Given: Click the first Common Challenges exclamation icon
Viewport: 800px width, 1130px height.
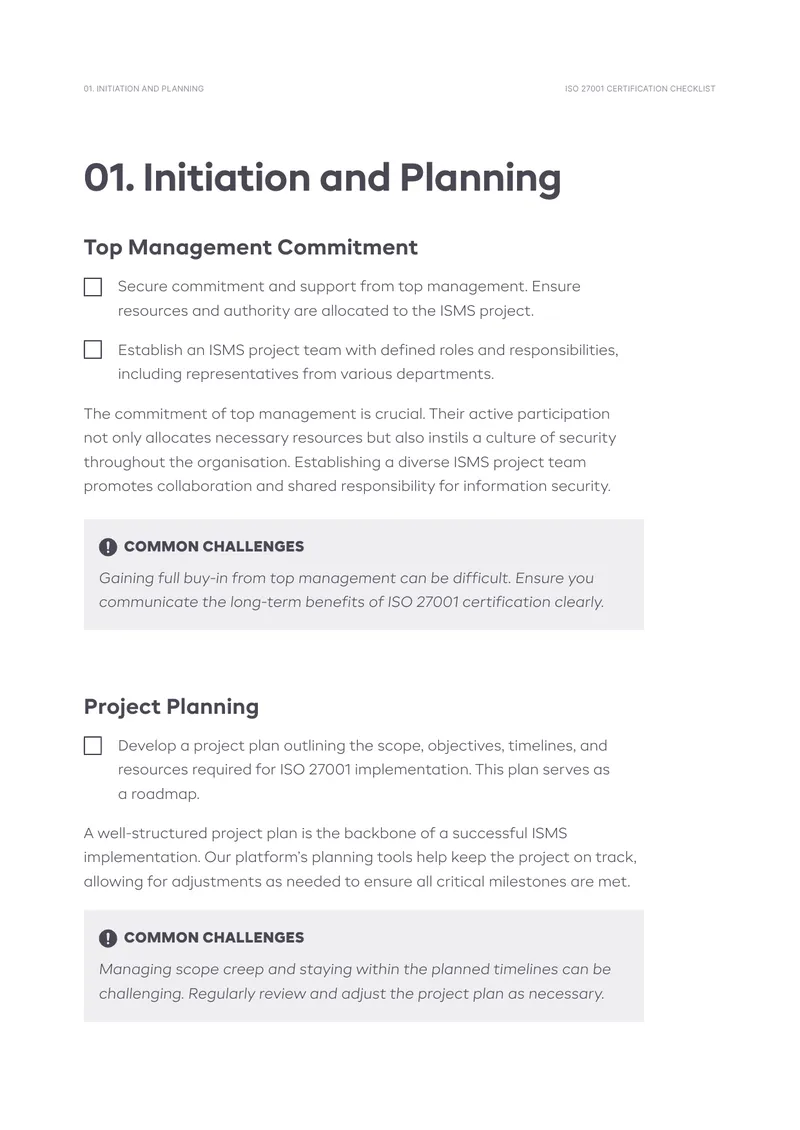Looking at the screenshot, I should click(108, 547).
